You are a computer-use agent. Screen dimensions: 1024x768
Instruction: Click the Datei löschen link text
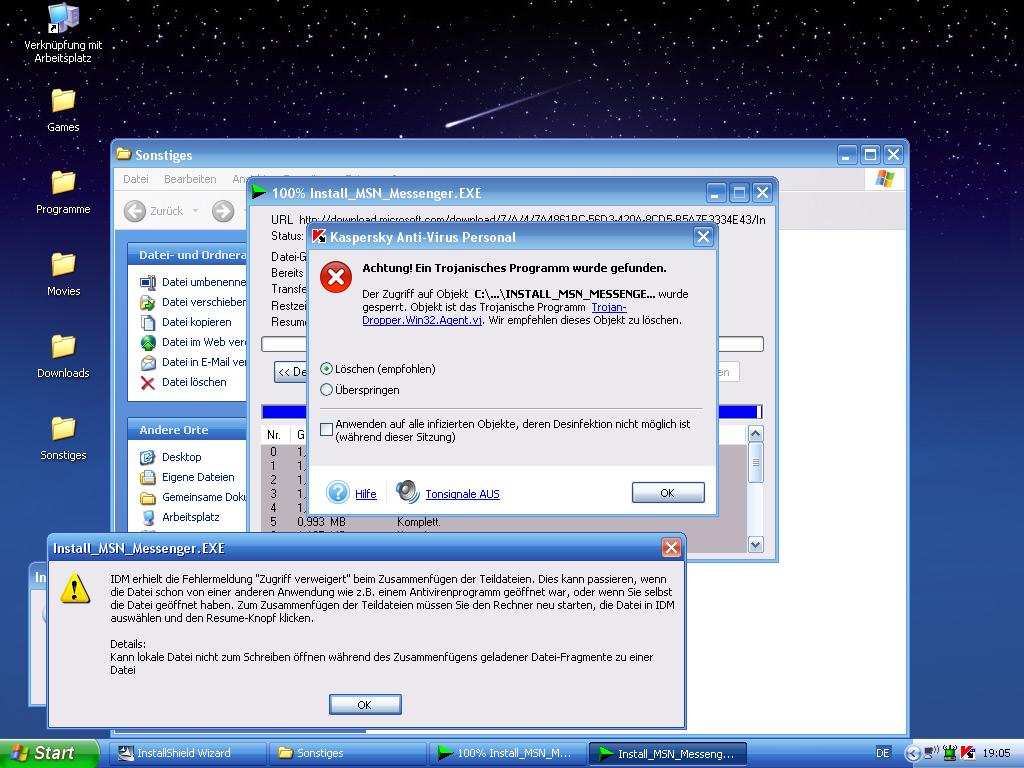pyautogui.click(x=194, y=382)
